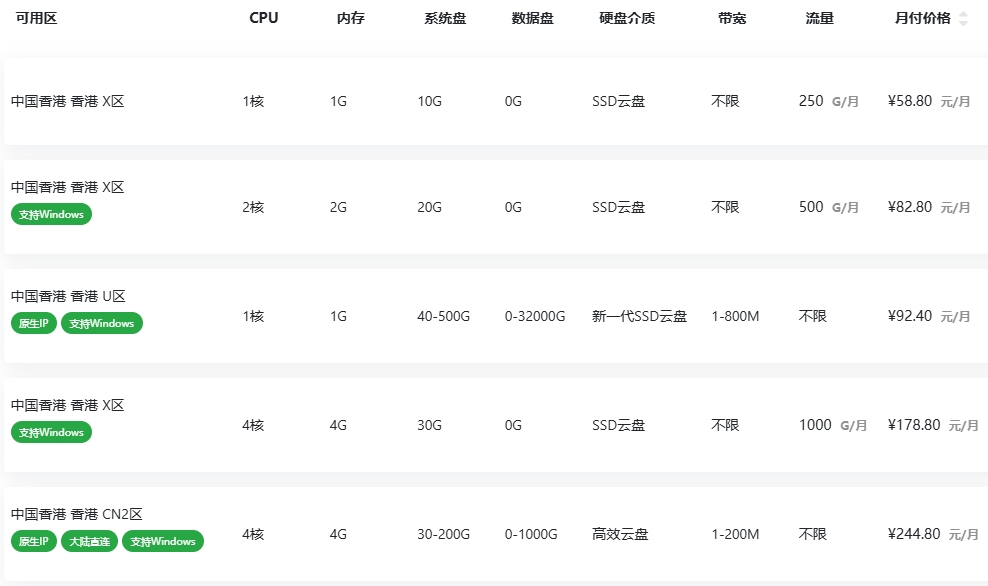The width and height of the screenshot is (988, 586).
Task: Click the CPU column header
Action: [x=263, y=18]
